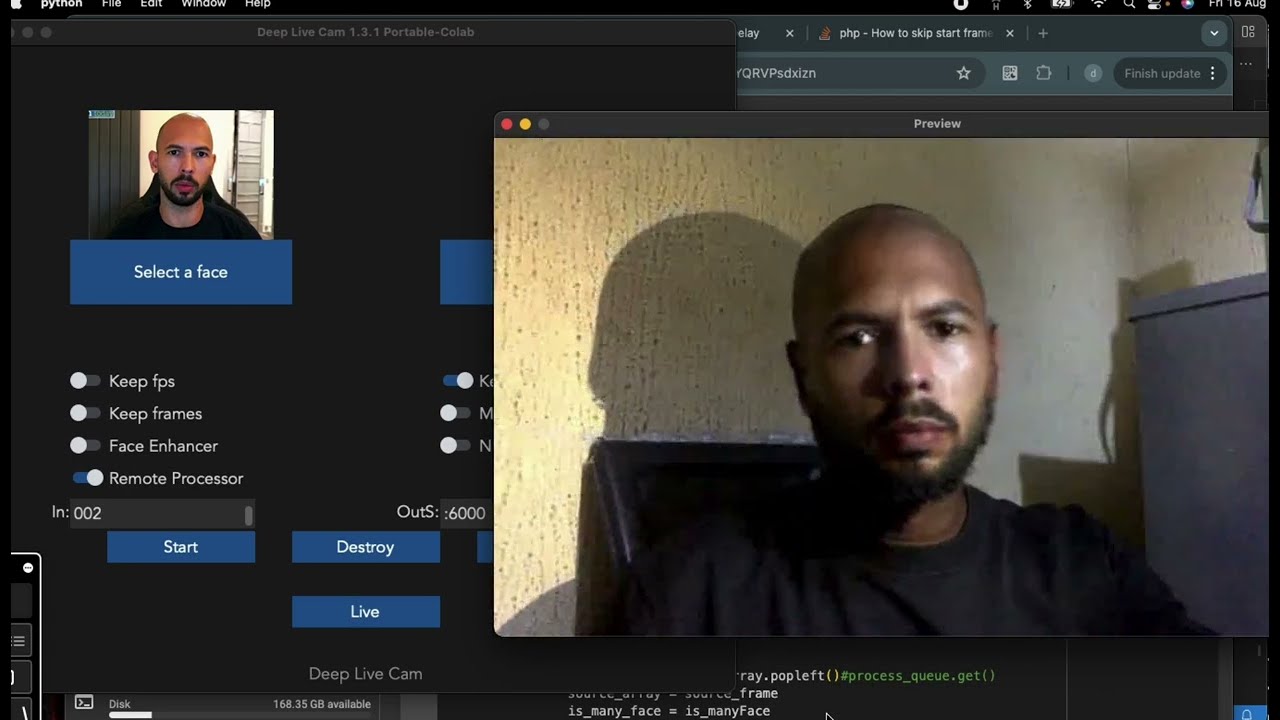Screen dimensions: 1280x720
Task: Close the tab ending in 'elay'
Action: tap(790, 33)
